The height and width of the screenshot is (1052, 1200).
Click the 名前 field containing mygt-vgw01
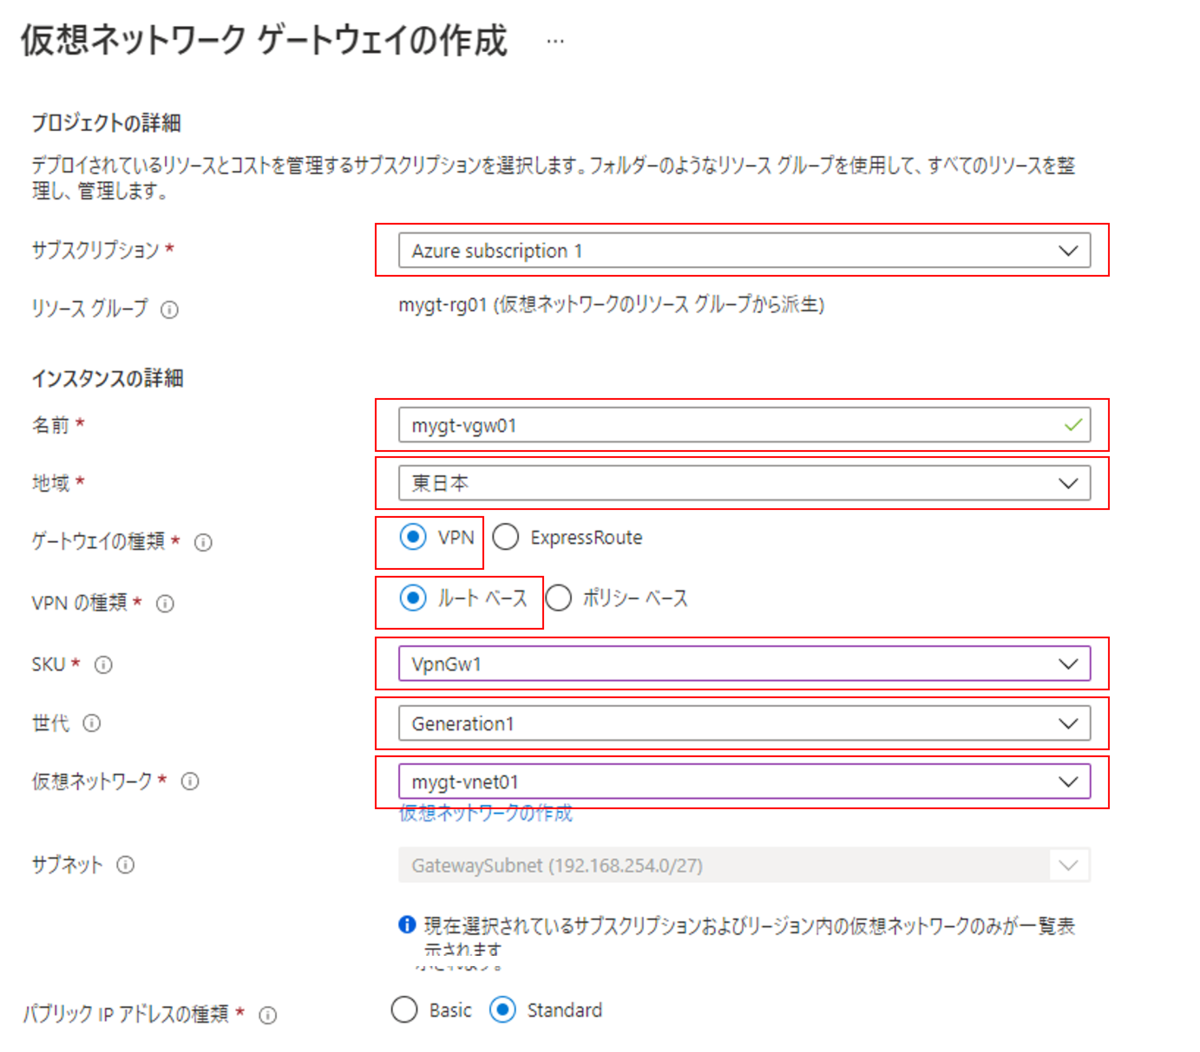[x=700, y=424]
